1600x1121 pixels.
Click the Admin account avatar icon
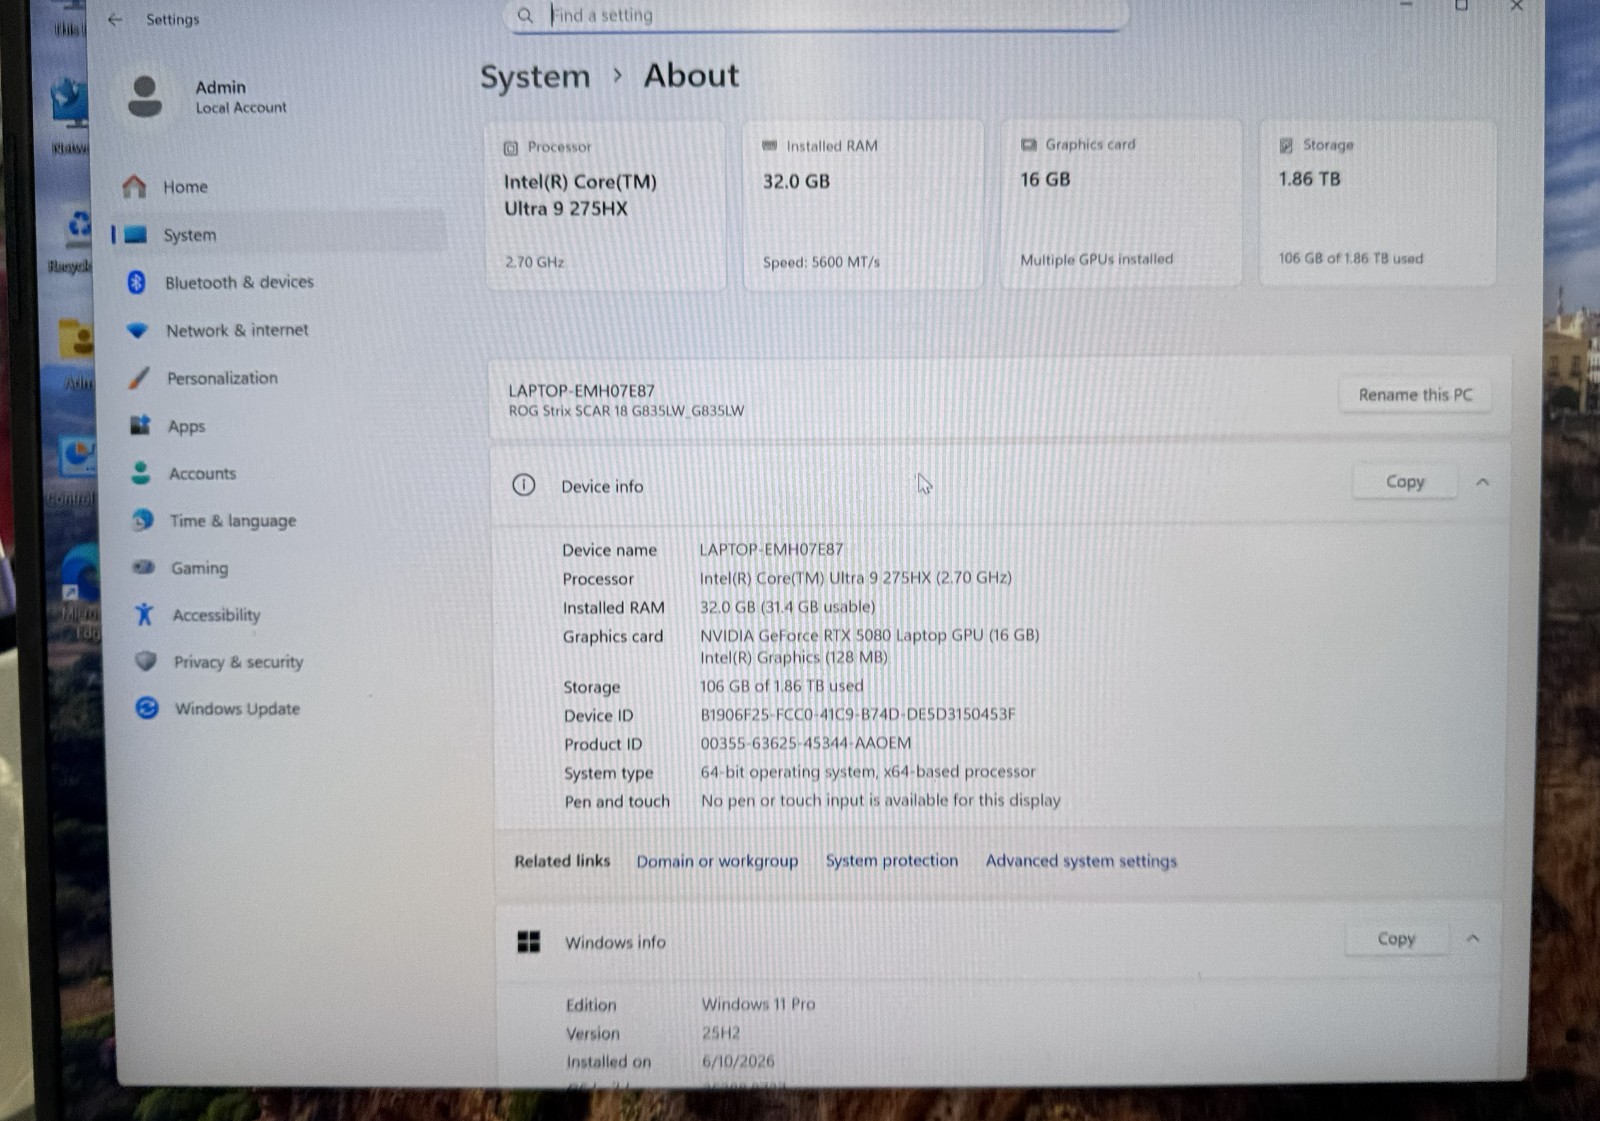145,96
